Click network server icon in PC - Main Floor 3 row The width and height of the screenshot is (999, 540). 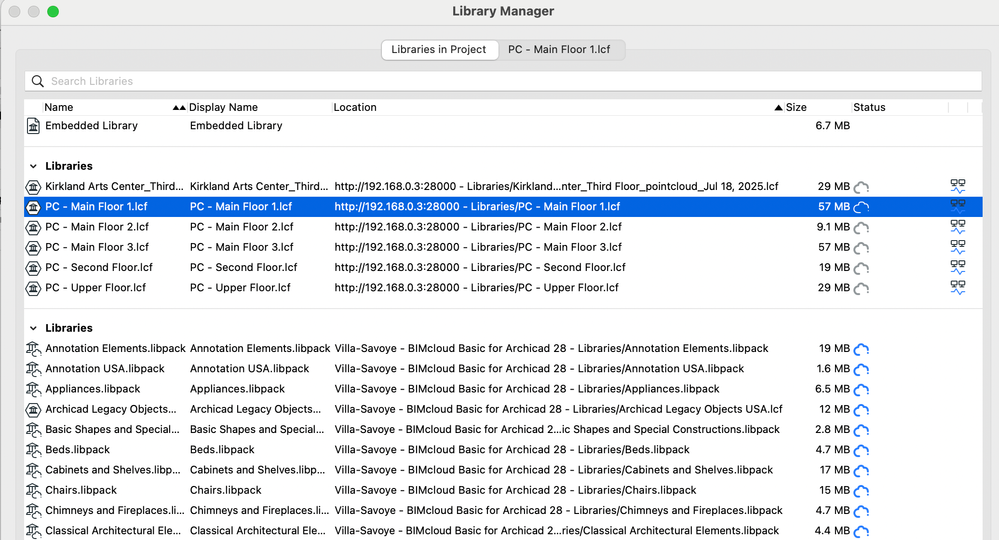click(x=958, y=246)
